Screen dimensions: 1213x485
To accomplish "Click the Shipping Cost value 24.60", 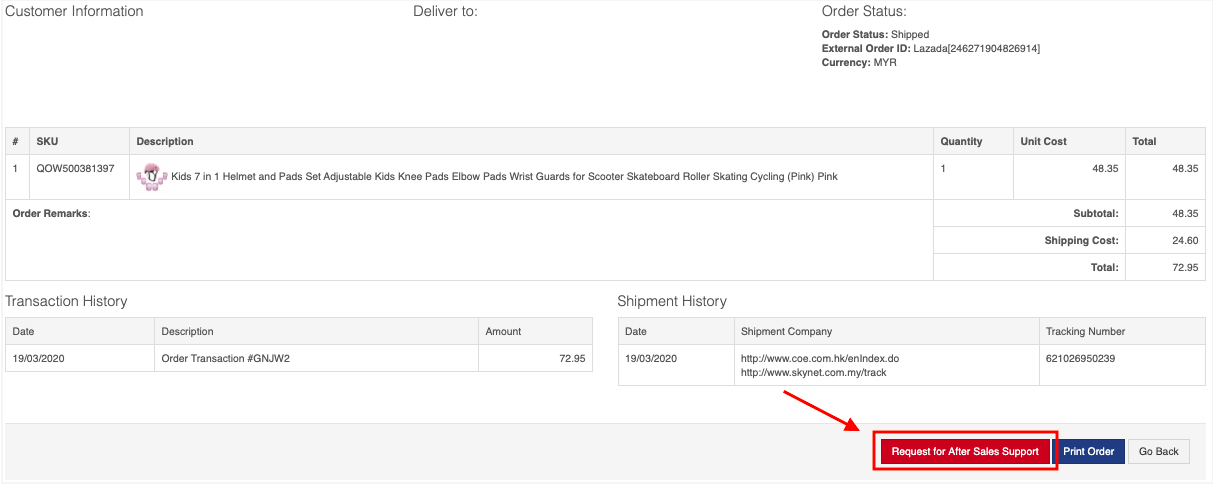I will coord(1185,240).
